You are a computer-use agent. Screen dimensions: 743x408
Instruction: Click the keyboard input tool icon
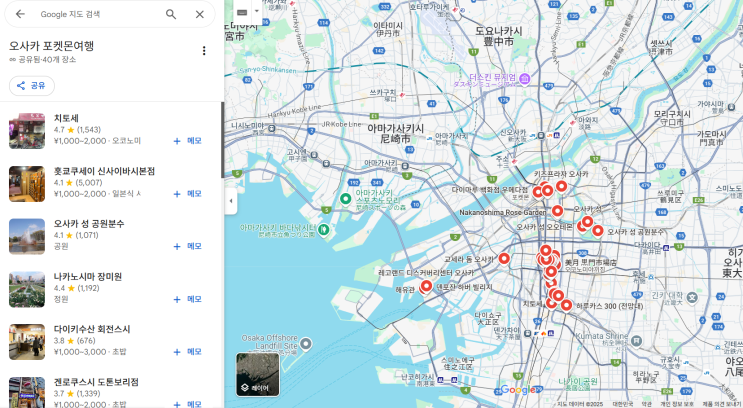click(x=242, y=12)
